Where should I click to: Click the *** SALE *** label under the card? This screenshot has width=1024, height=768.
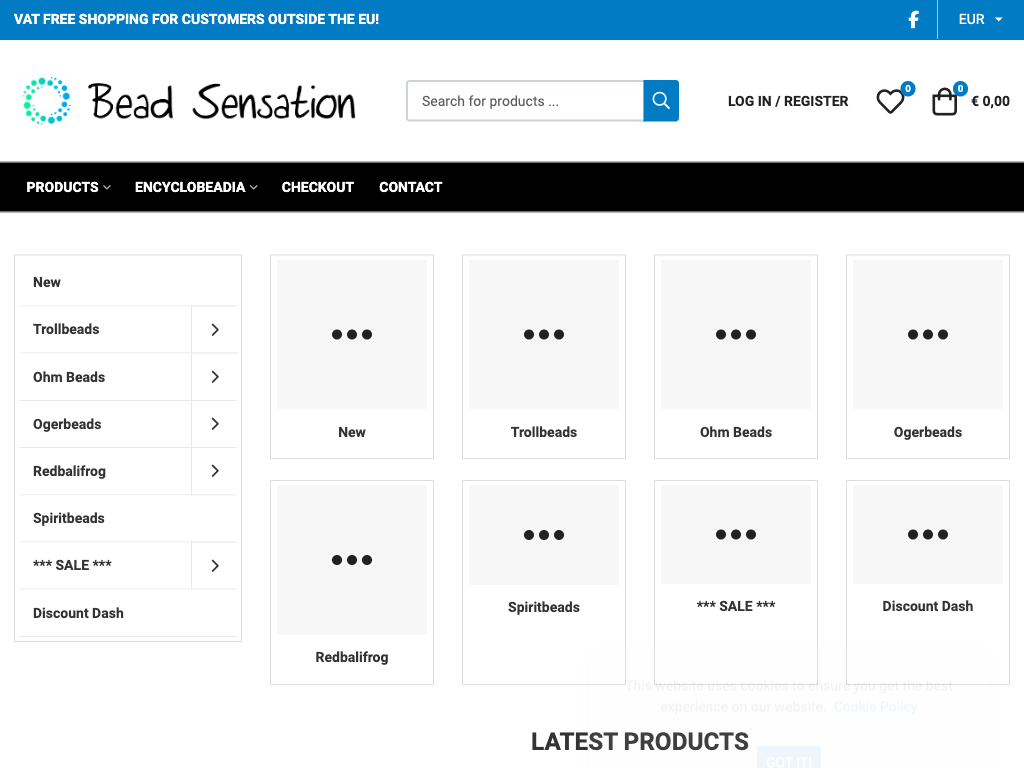point(736,606)
